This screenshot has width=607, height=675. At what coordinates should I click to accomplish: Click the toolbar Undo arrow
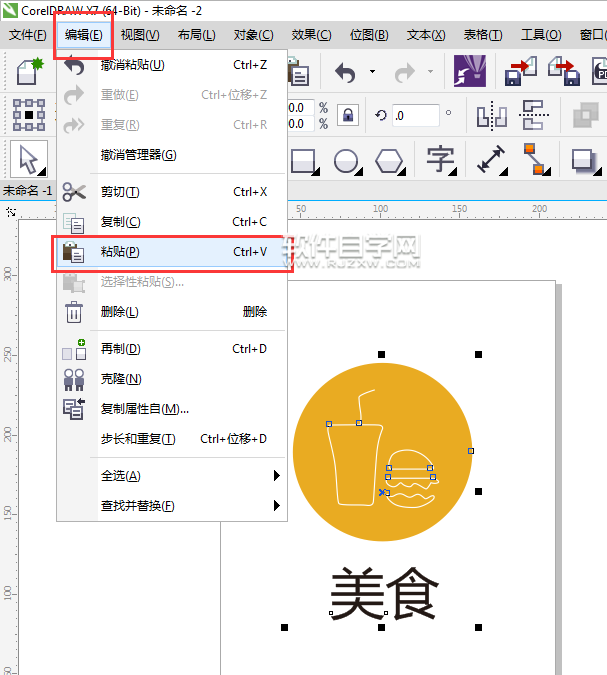[345, 72]
